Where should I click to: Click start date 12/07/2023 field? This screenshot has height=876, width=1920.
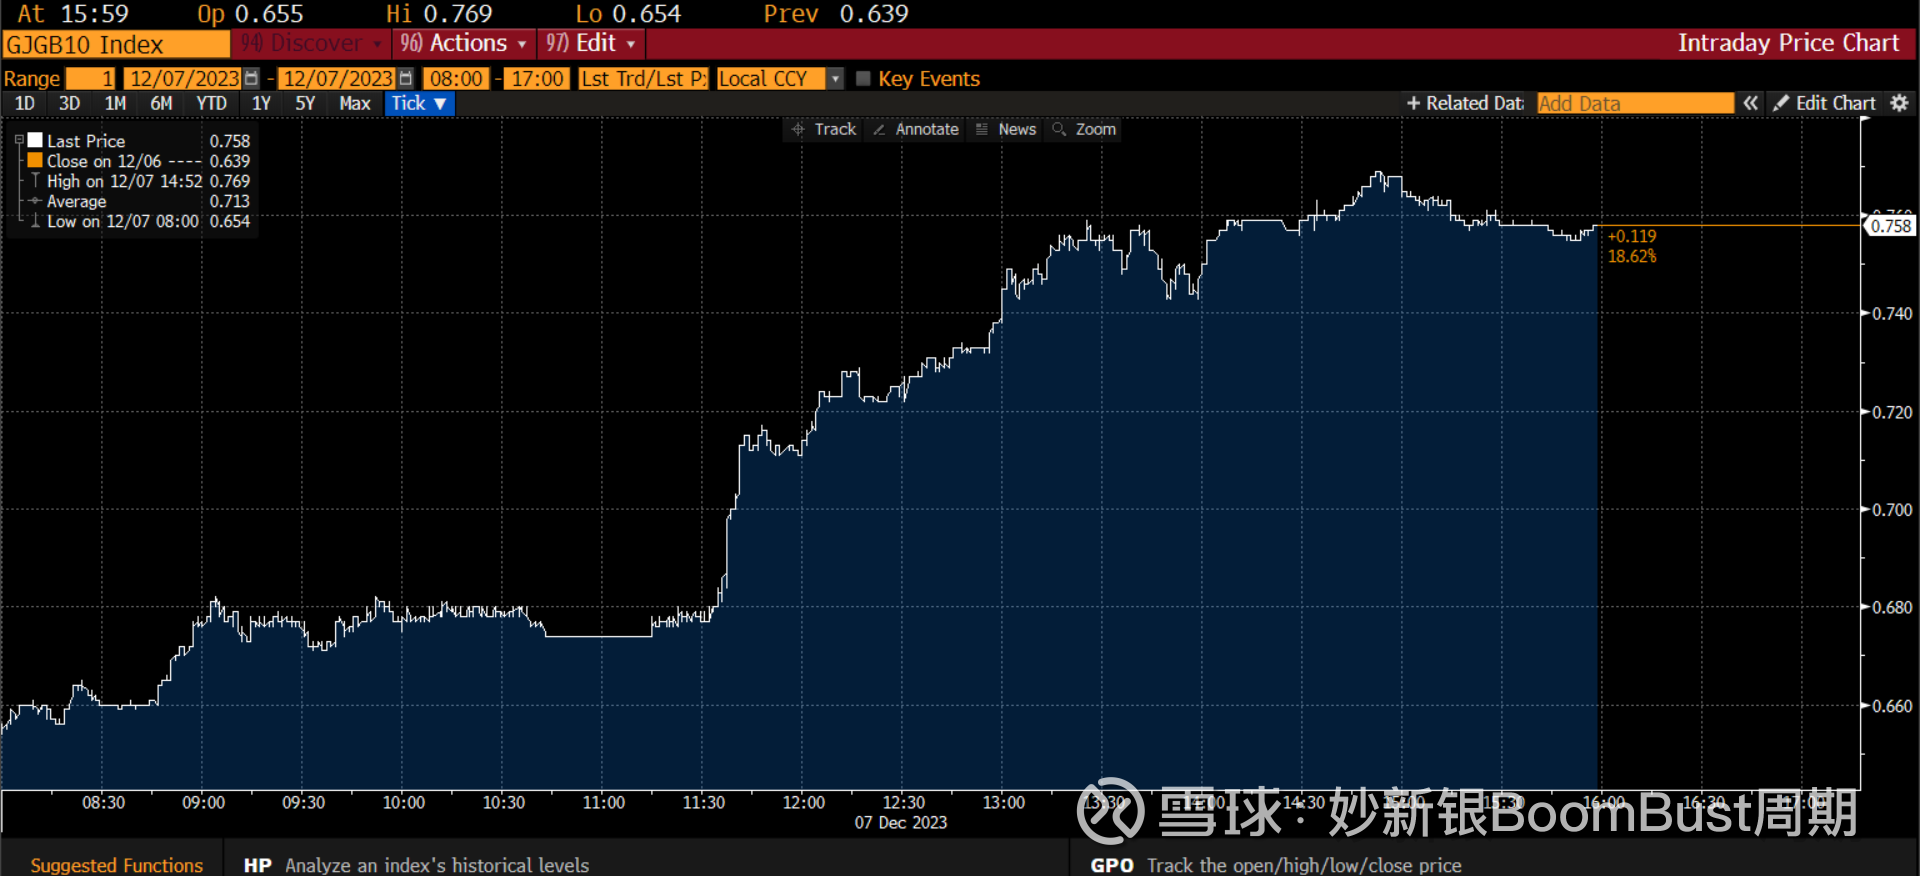pyautogui.click(x=185, y=78)
